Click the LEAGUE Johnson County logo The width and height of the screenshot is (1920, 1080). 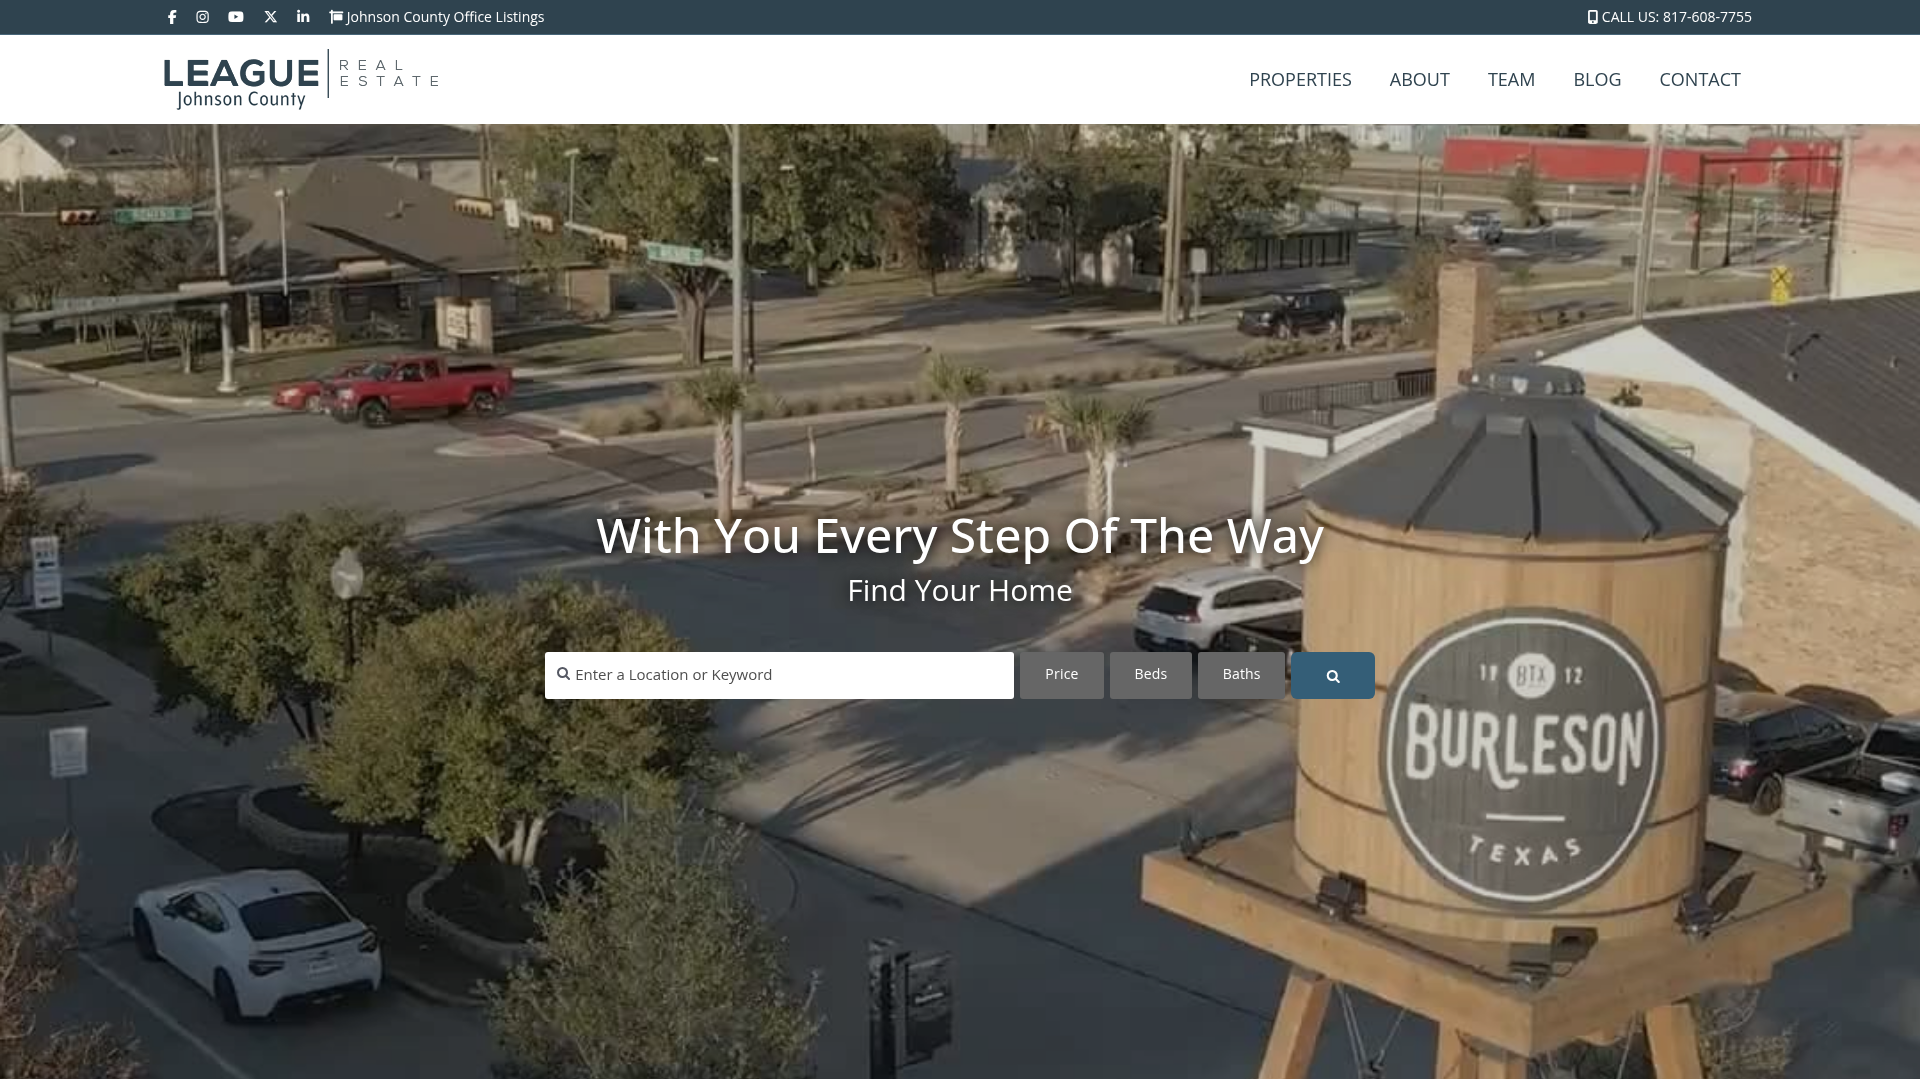tap(300, 79)
